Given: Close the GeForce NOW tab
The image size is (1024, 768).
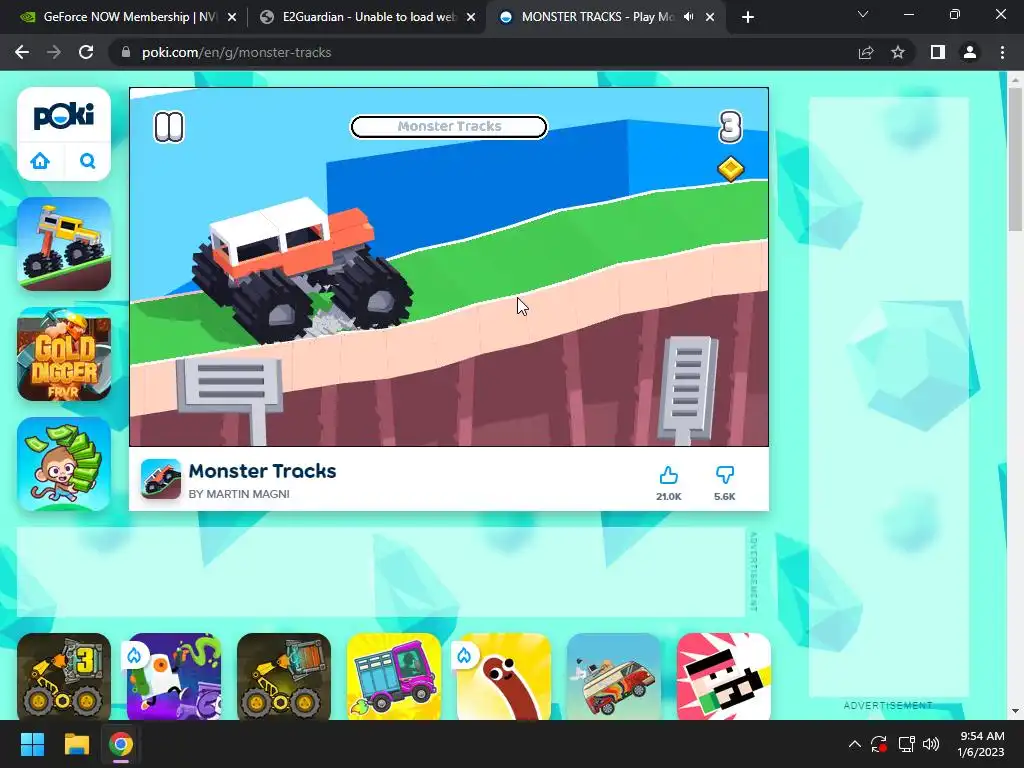Looking at the screenshot, I should 232,18.
